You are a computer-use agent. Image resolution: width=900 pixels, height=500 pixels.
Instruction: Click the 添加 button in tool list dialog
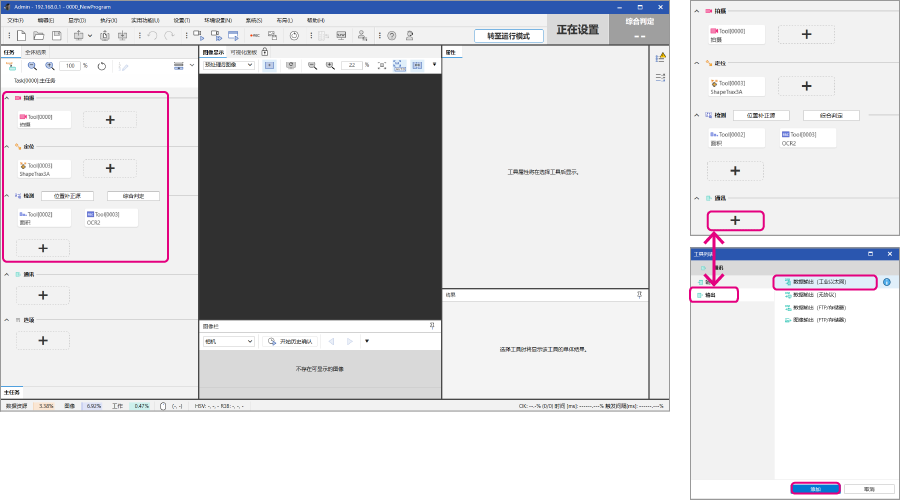tap(813, 489)
